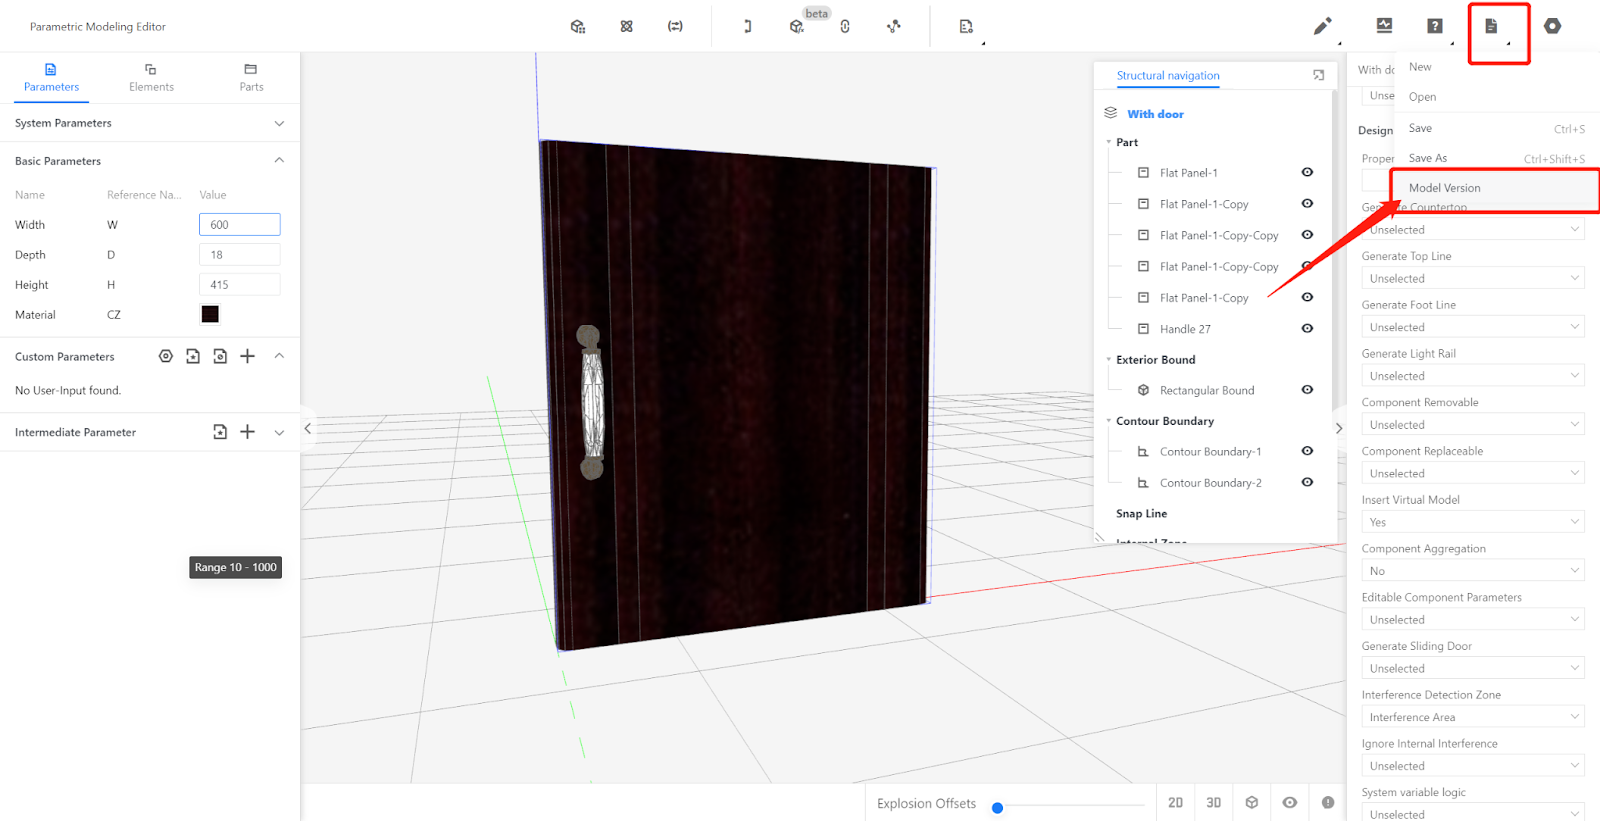This screenshot has width=1600, height=821.
Task: Pop out the Structural navigation panel
Action: [1318, 75]
